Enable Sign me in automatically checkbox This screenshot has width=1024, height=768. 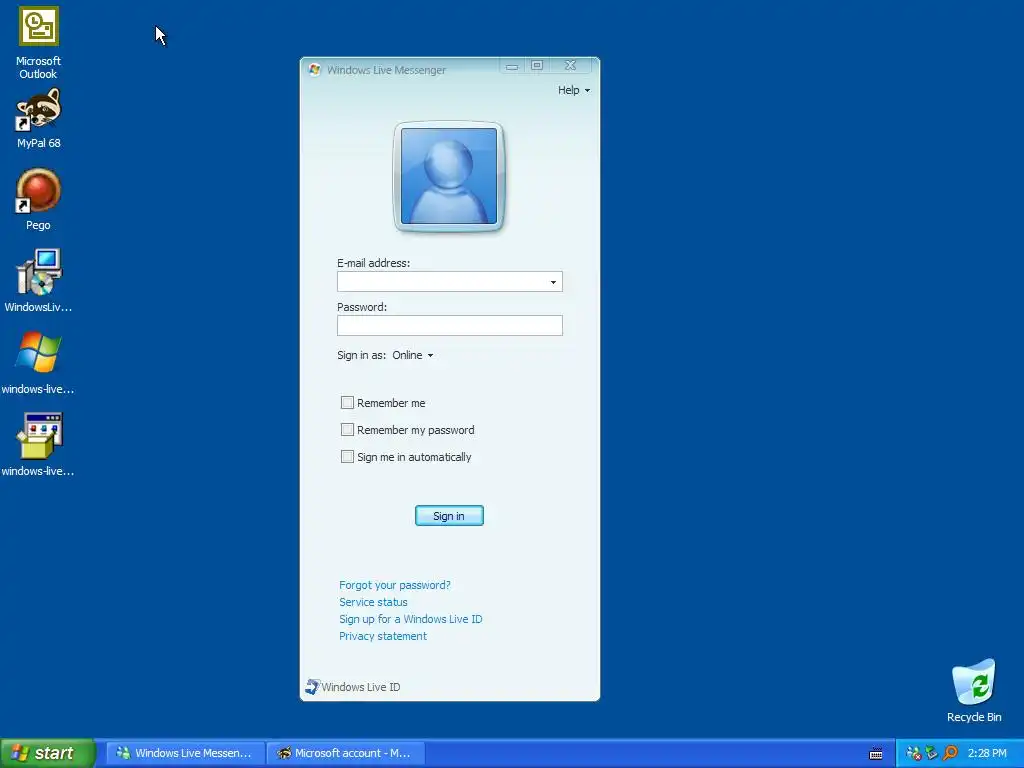tap(347, 456)
